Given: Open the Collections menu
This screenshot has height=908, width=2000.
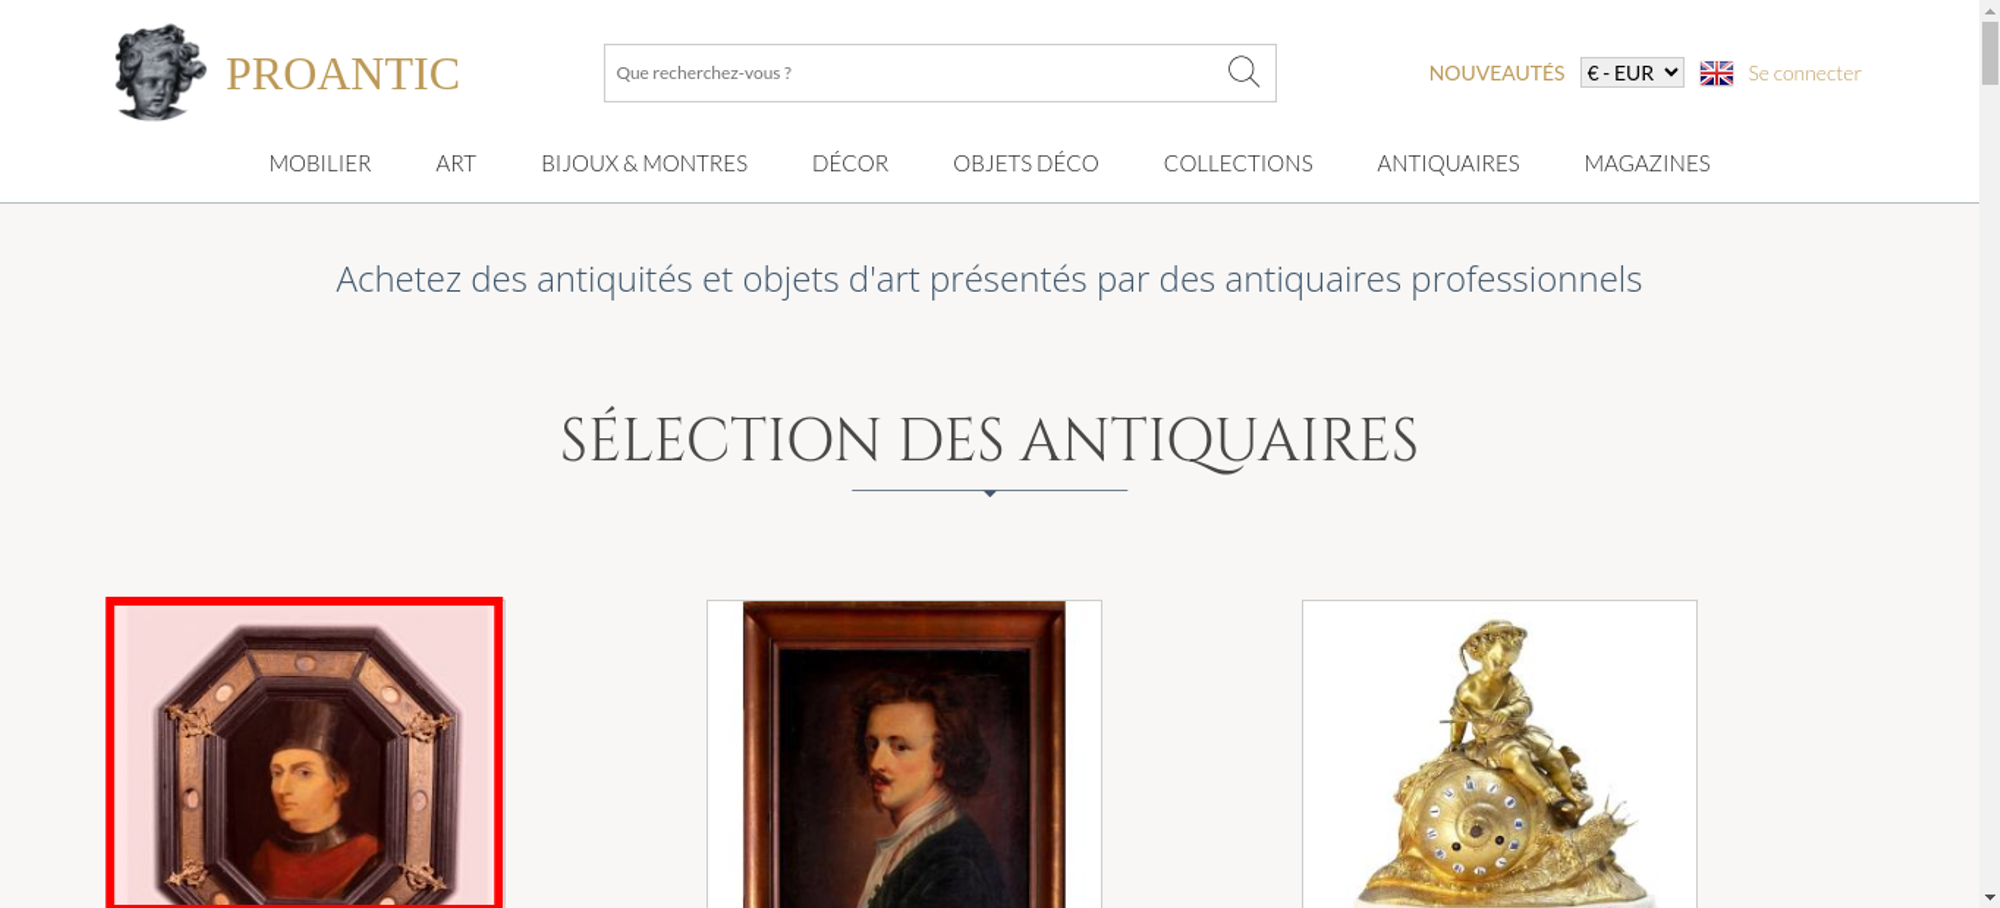Looking at the screenshot, I should pyautogui.click(x=1238, y=163).
